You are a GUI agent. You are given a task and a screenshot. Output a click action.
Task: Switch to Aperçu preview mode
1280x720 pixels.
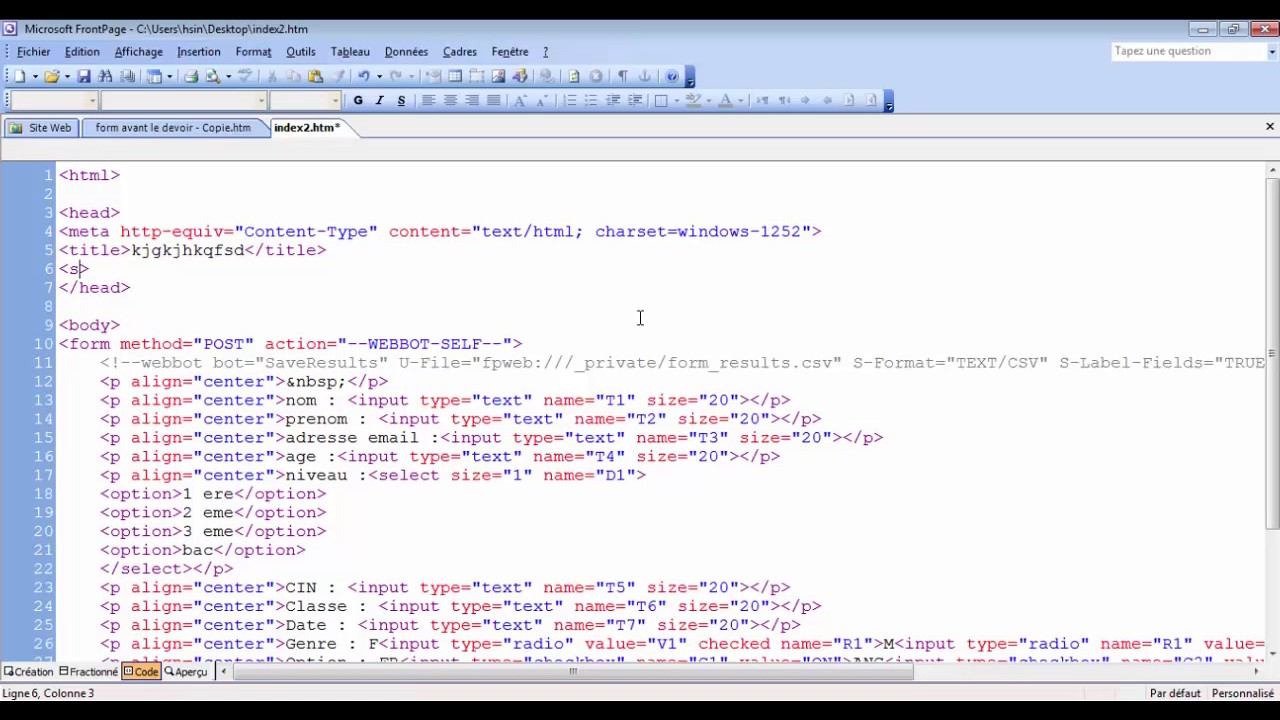pyautogui.click(x=185, y=672)
